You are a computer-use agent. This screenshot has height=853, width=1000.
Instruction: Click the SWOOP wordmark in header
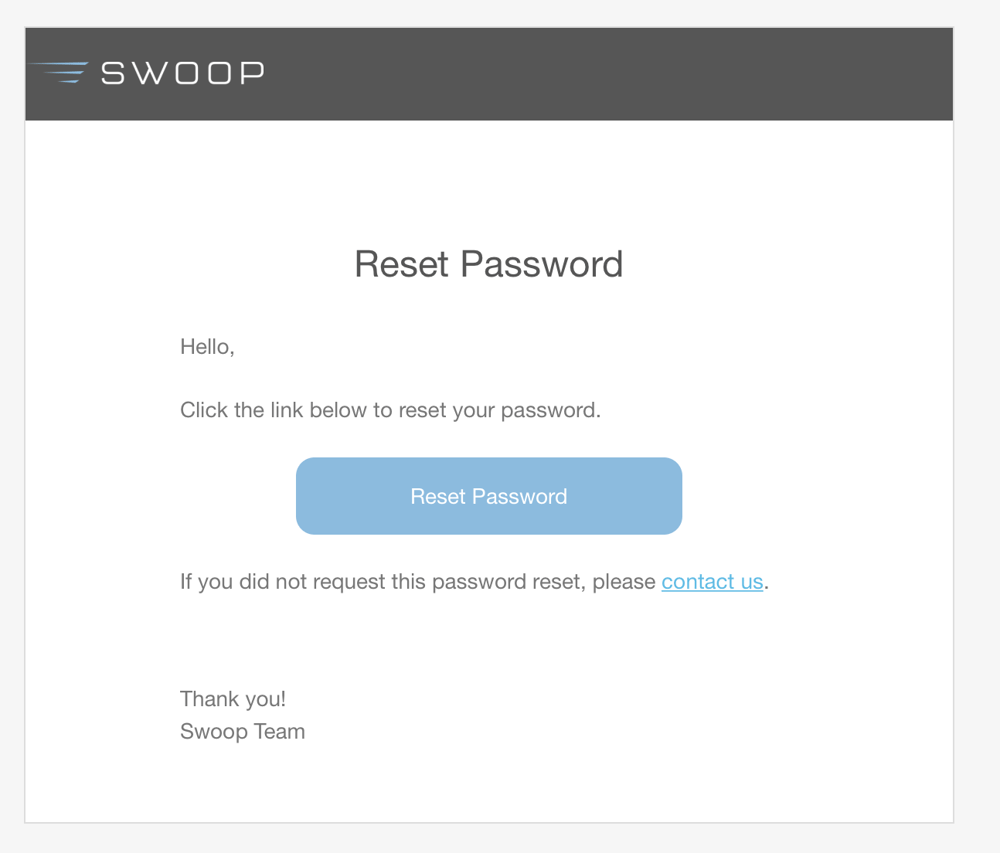(183, 73)
